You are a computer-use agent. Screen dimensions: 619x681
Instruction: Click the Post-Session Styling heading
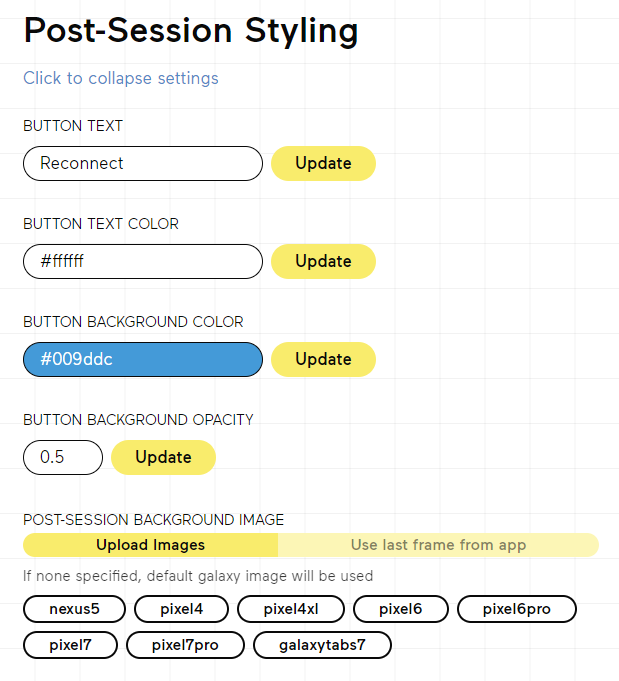coord(191,31)
